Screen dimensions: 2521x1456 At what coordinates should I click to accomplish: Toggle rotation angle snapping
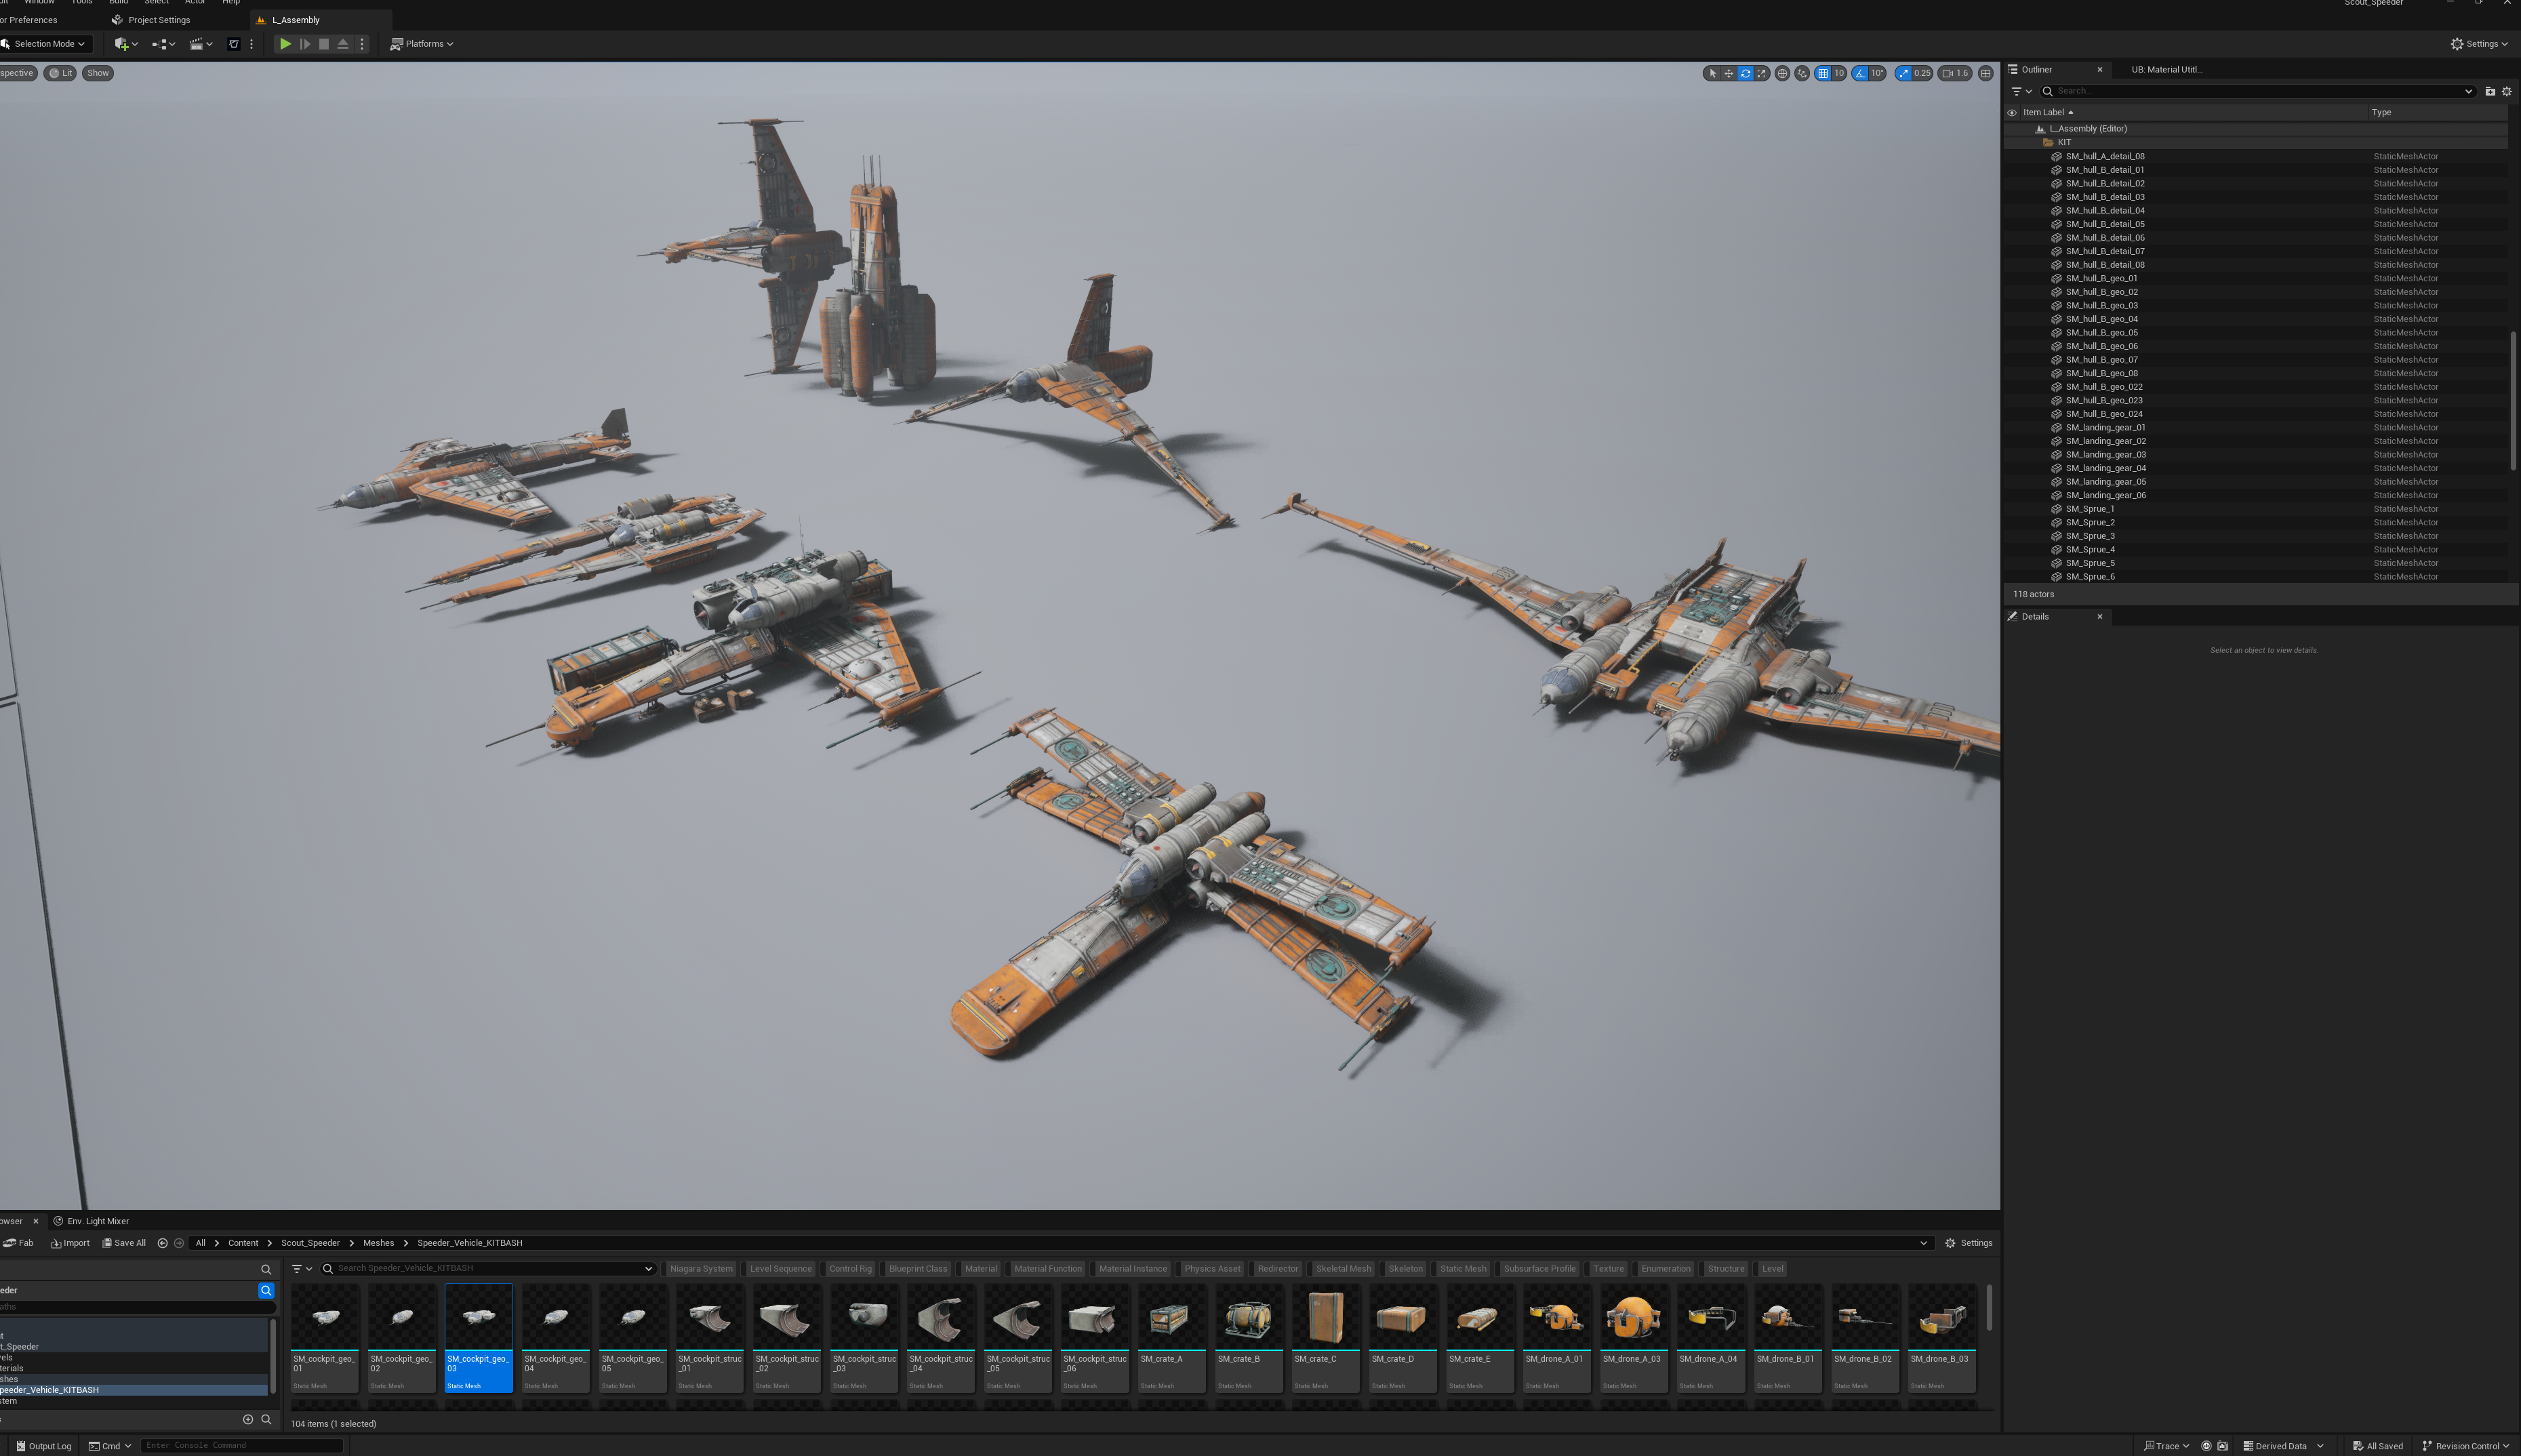[x=1860, y=73]
